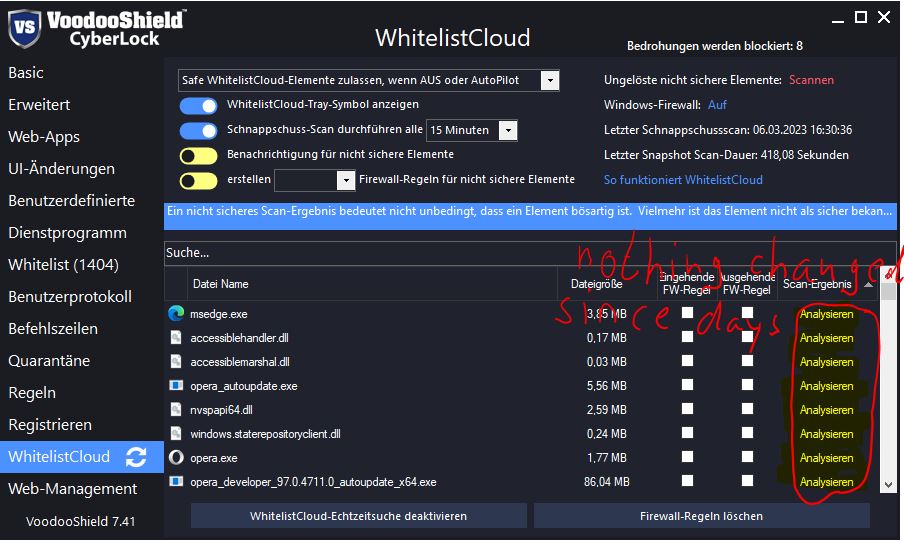This screenshot has height=542, width=904.
Task: Click the 5,56 MB size value
Action: (607, 386)
